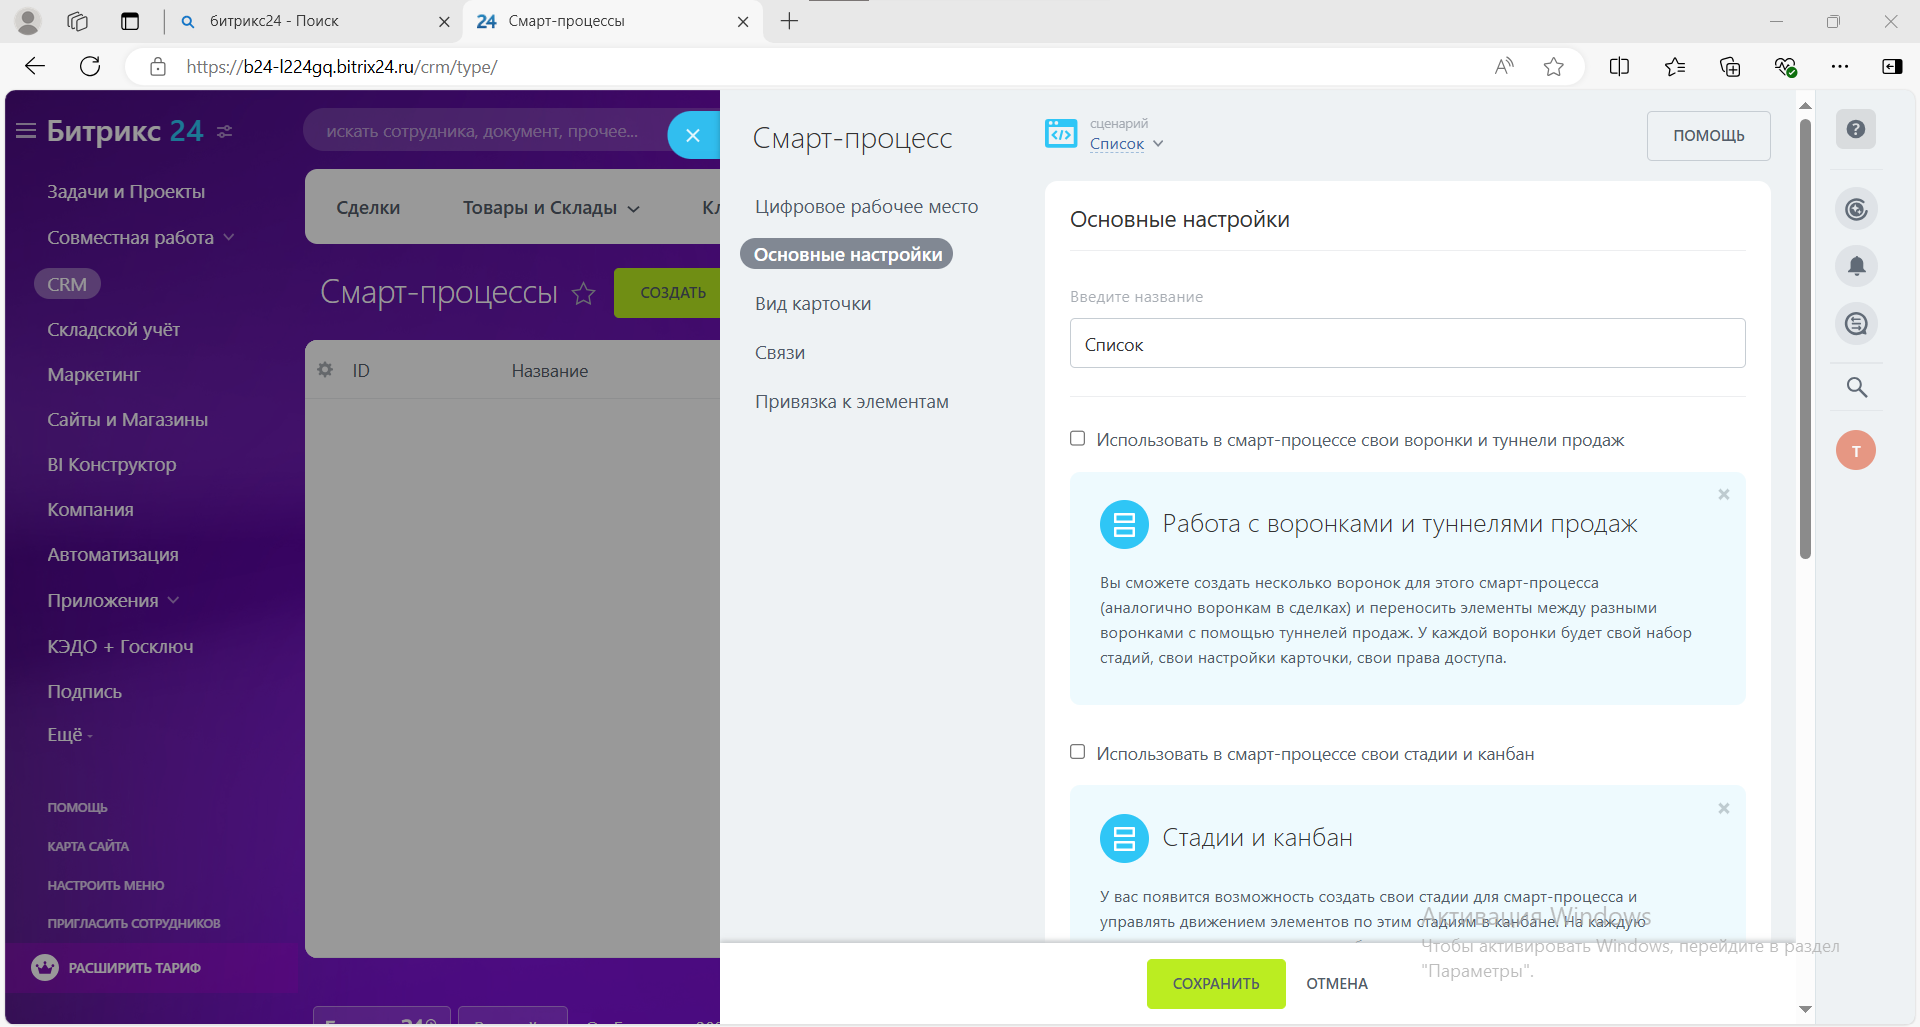Open the question mark help icon in right panel
Viewport: 1920px width, 1027px height.
point(1856,129)
